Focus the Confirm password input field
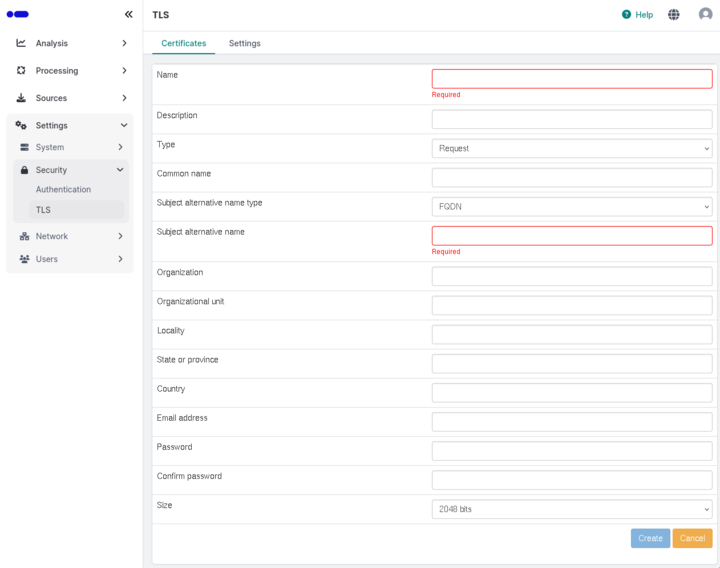Viewport: 720px width, 568px height. point(572,480)
